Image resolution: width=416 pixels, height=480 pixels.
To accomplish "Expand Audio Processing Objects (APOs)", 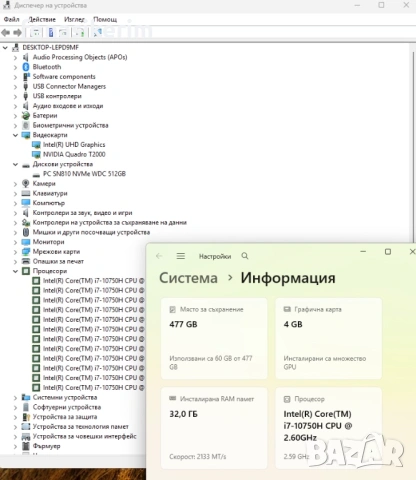I will click(15, 57).
